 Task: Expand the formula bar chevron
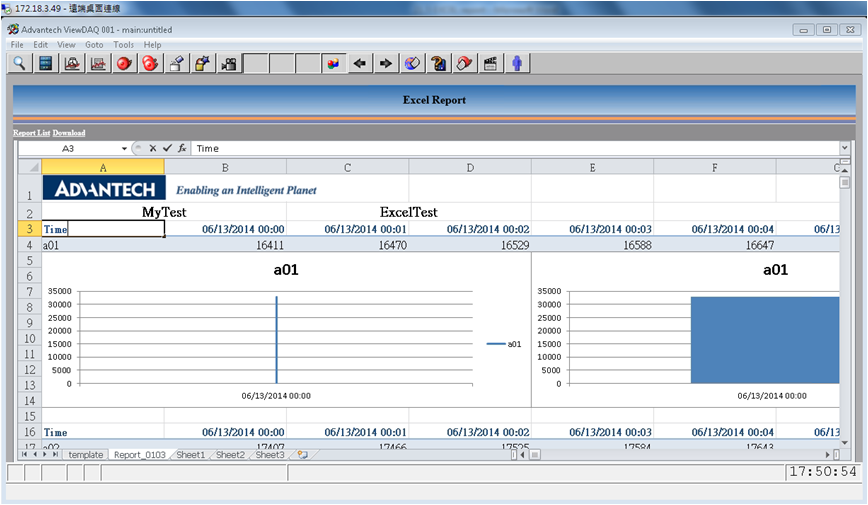click(x=844, y=148)
